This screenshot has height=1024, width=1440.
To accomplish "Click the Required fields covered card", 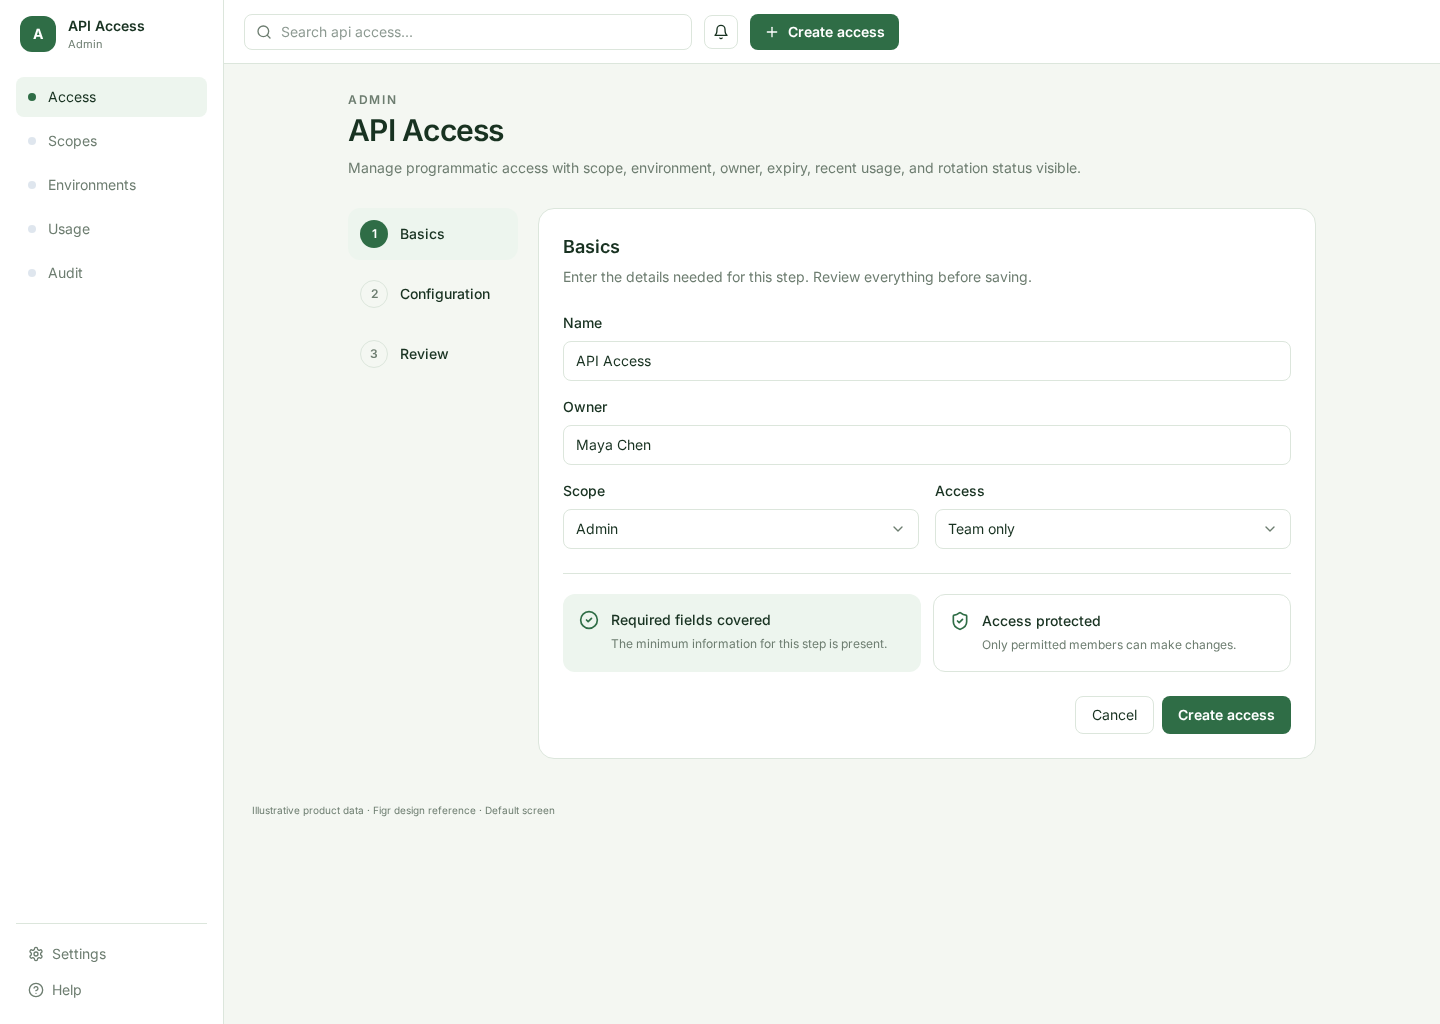I will pyautogui.click(x=742, y=633).
